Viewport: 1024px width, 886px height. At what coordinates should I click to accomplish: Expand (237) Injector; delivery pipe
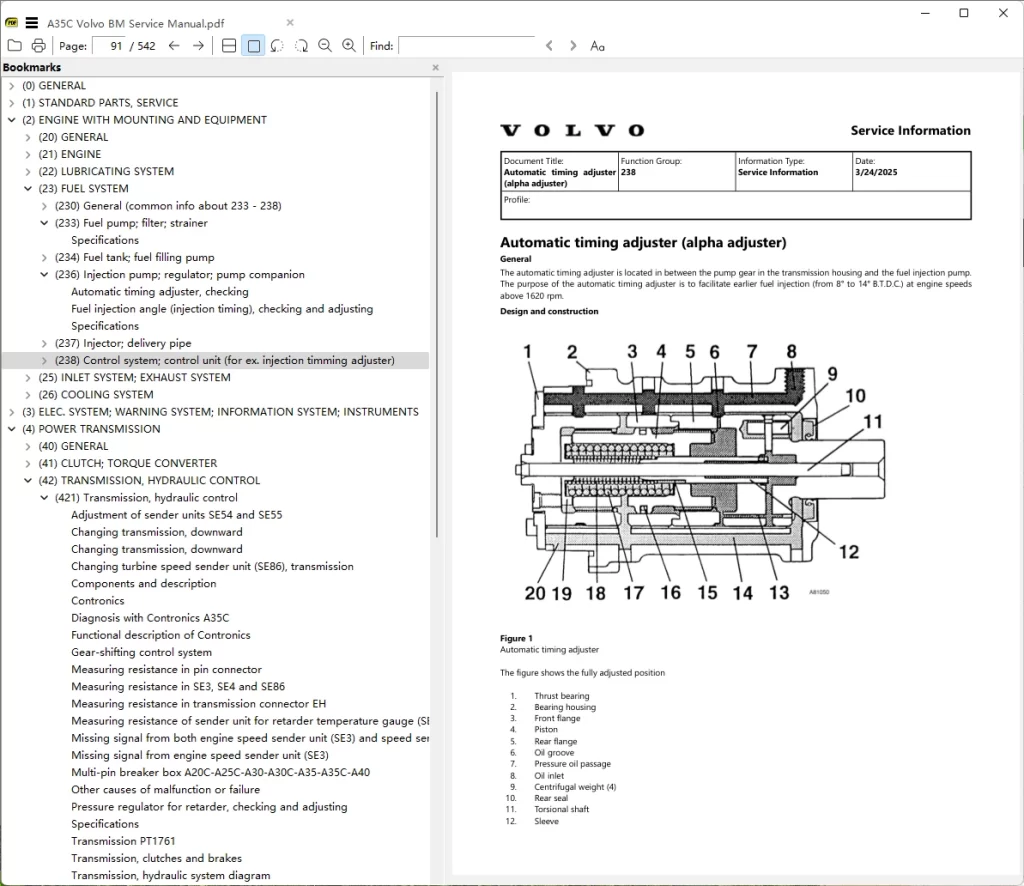coord(44,343)
